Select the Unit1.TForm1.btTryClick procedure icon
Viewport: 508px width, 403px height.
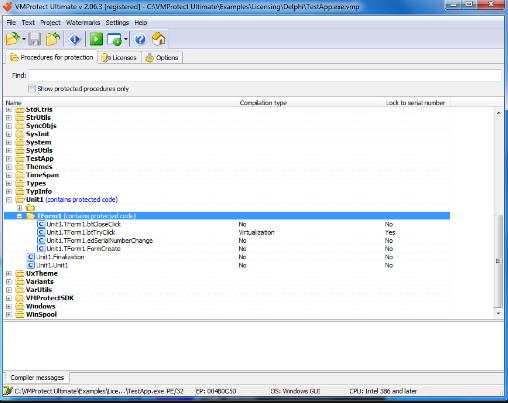pyautogui.click(x=41, y=232)
